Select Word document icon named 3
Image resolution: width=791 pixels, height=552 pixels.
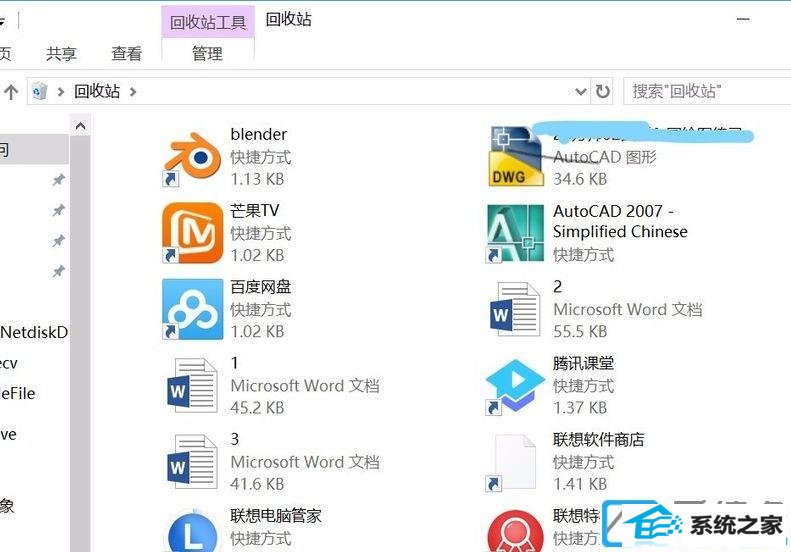pyautogui.click(x=192, y=462)
